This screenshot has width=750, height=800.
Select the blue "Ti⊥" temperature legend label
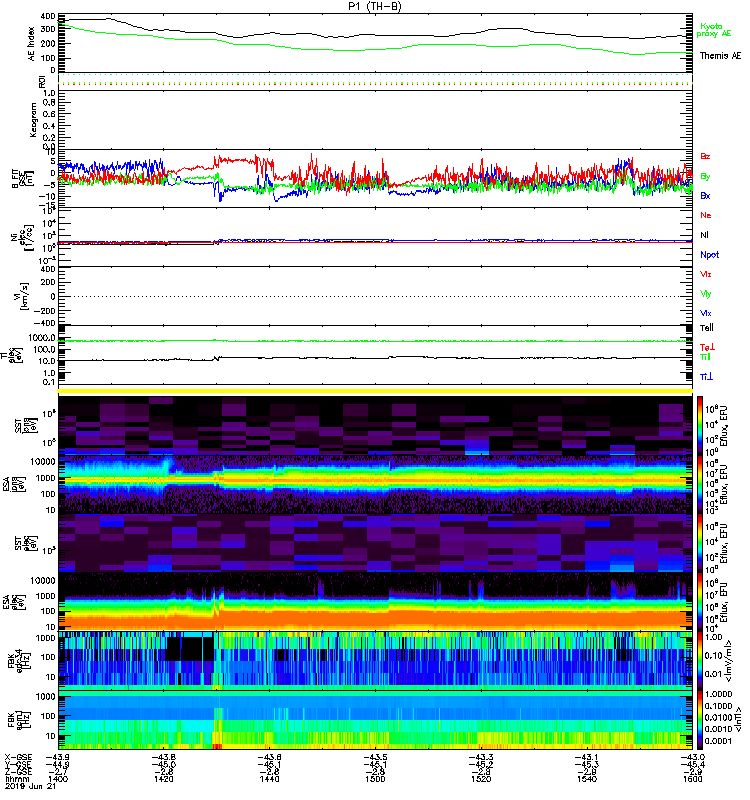click(x=706, y=377)
